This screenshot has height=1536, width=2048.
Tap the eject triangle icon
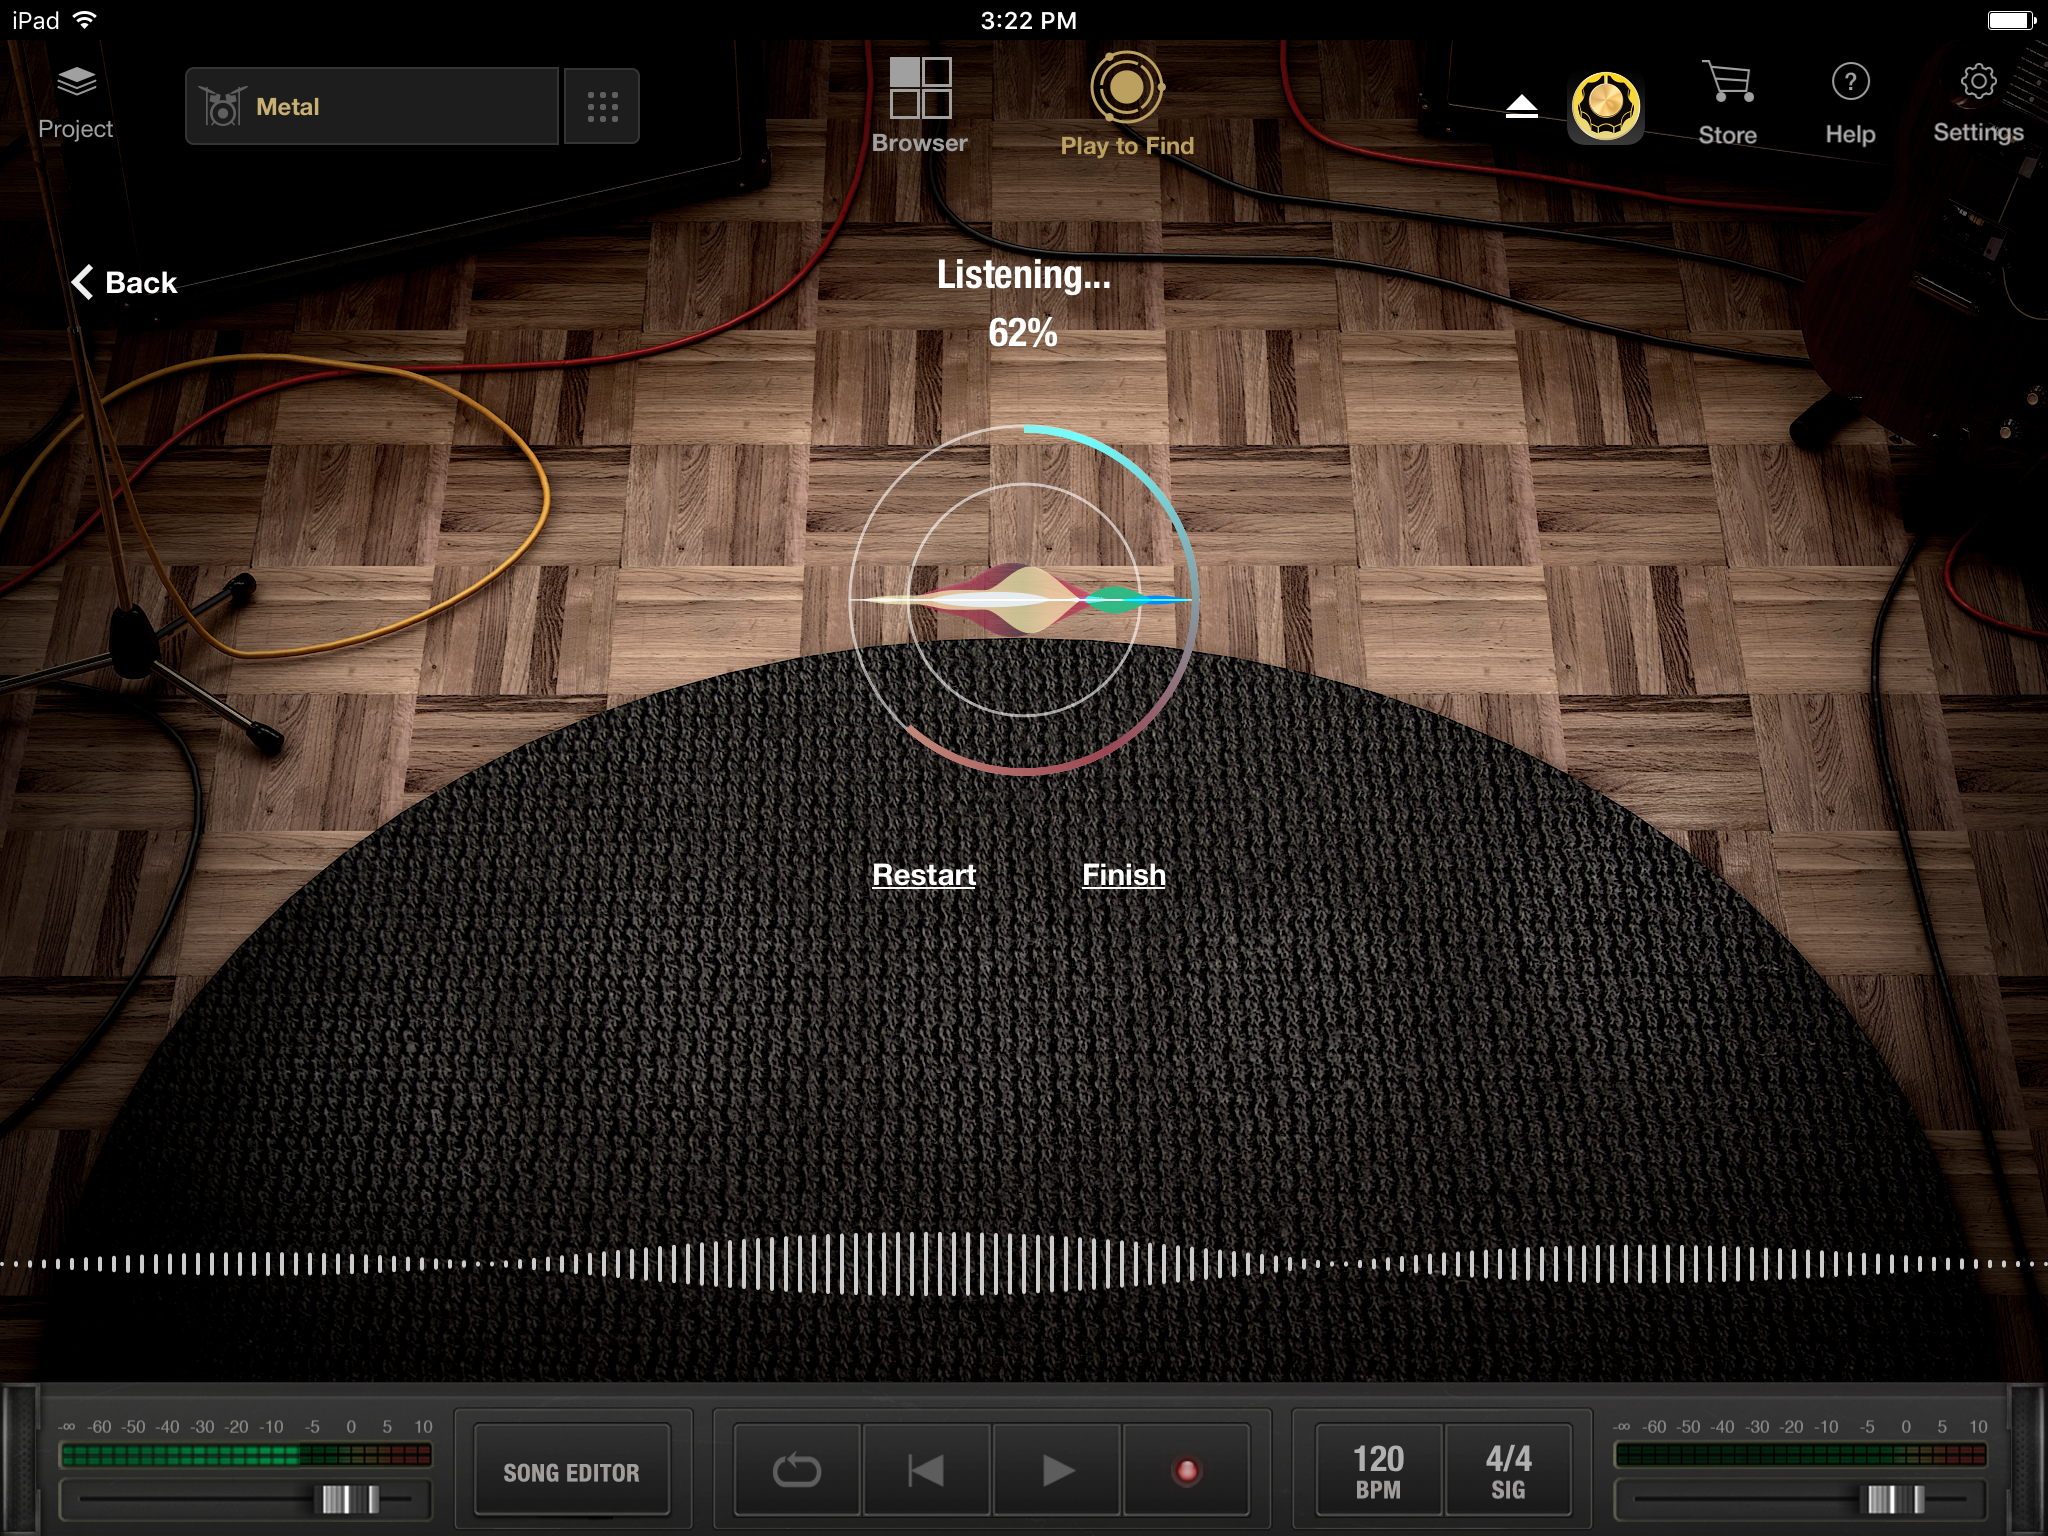(1521, 107)
